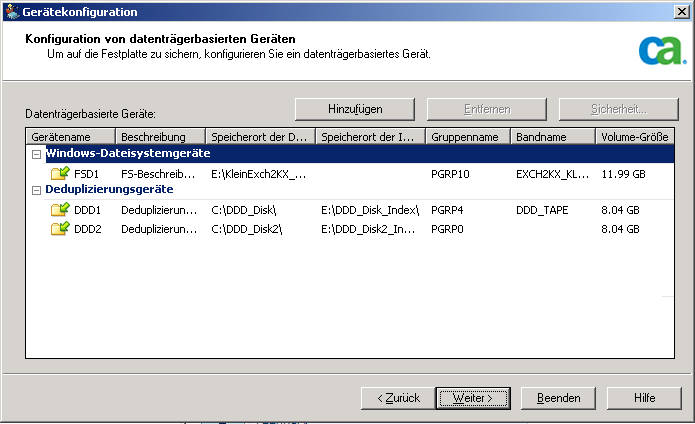Close the Gerätekonfiguration window
695x424 pixels.
[682, 12]
